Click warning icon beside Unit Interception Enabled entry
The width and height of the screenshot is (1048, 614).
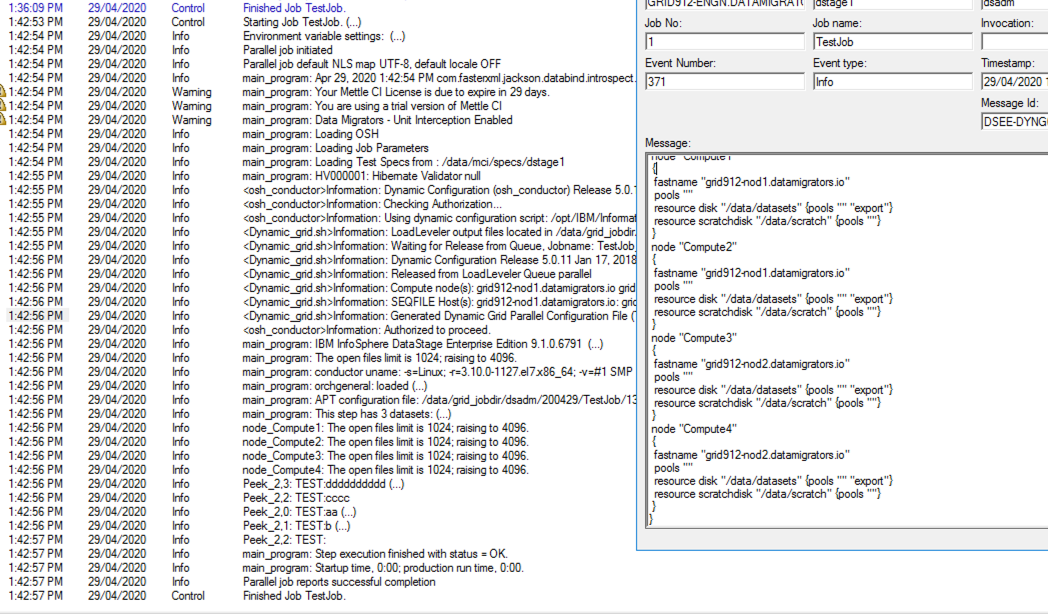[3, 120]
